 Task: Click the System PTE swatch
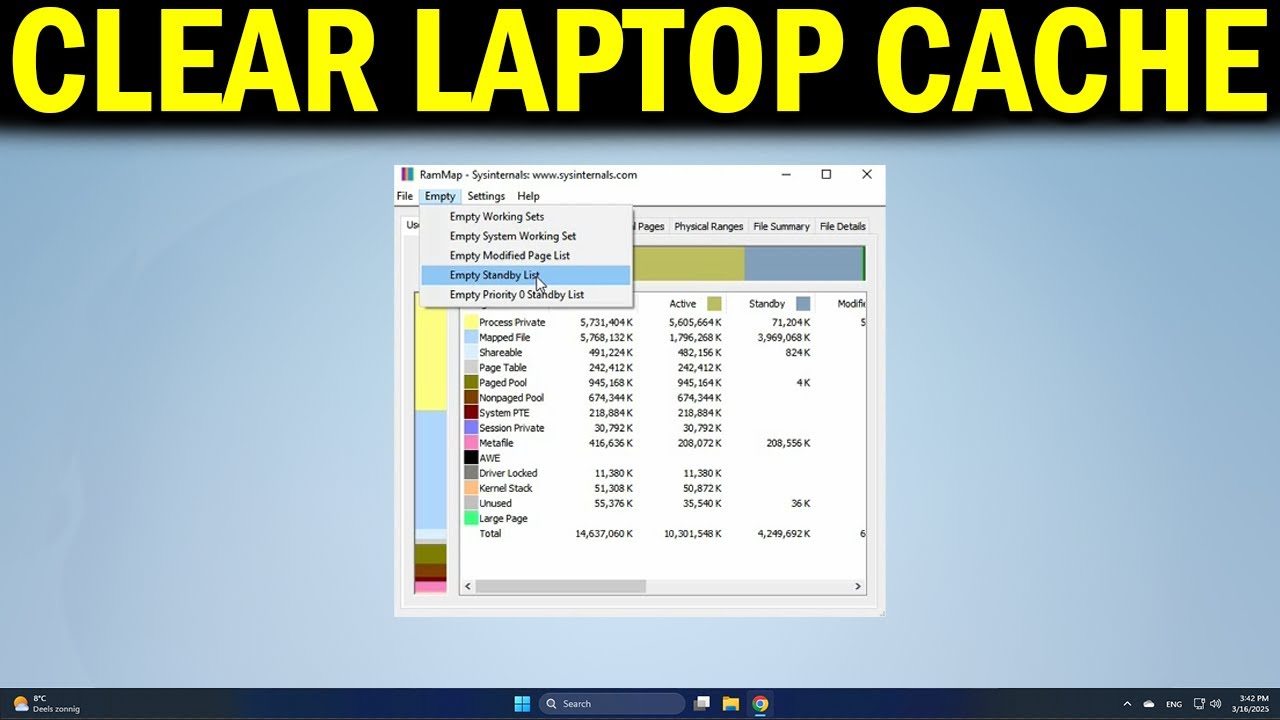471,412
